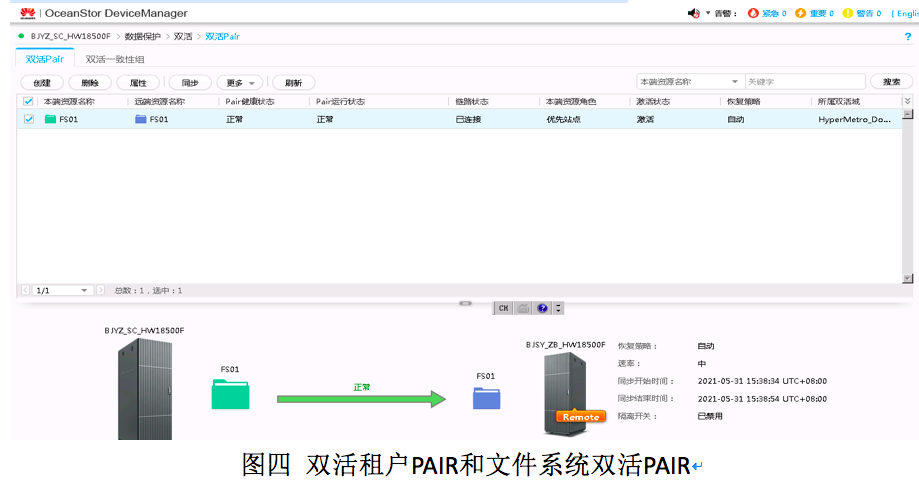This screenshot has height=481, width=919.
Task: Sort by 本端资源角色 column header
Action: coord(571,101)
